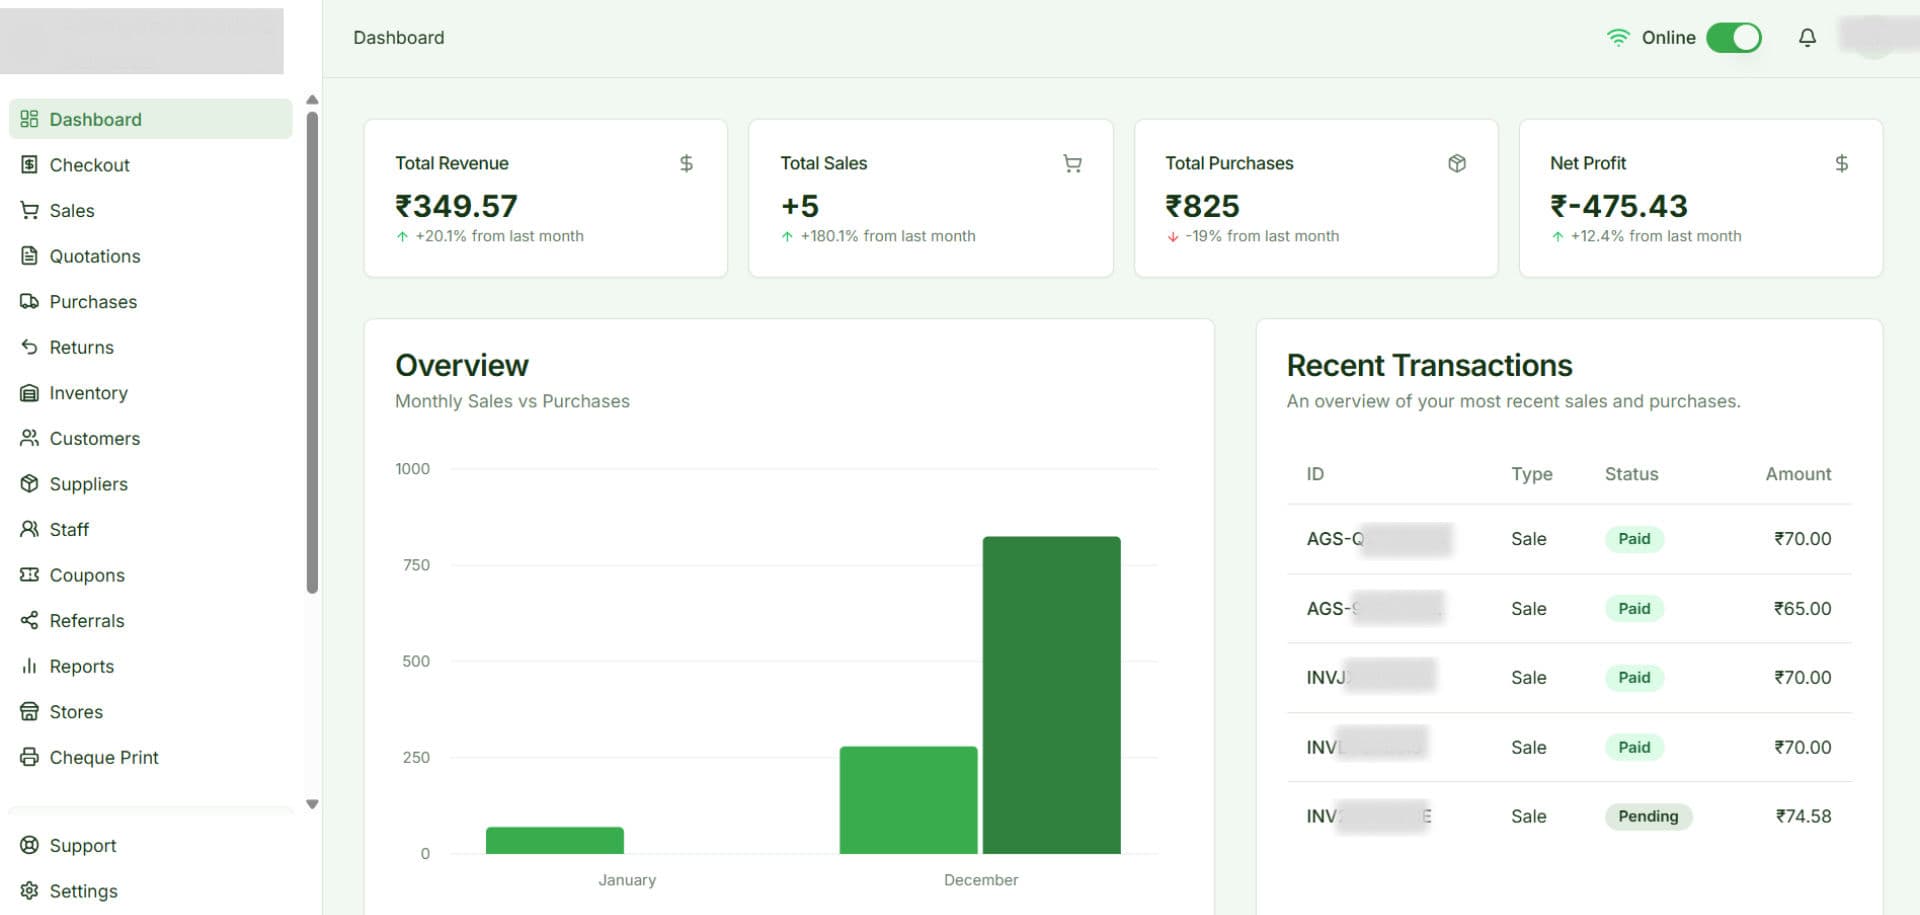Viewport: 1920px width, 915px height.
Task: Click the Total Purchases box icon
Action: [1456, 163]
